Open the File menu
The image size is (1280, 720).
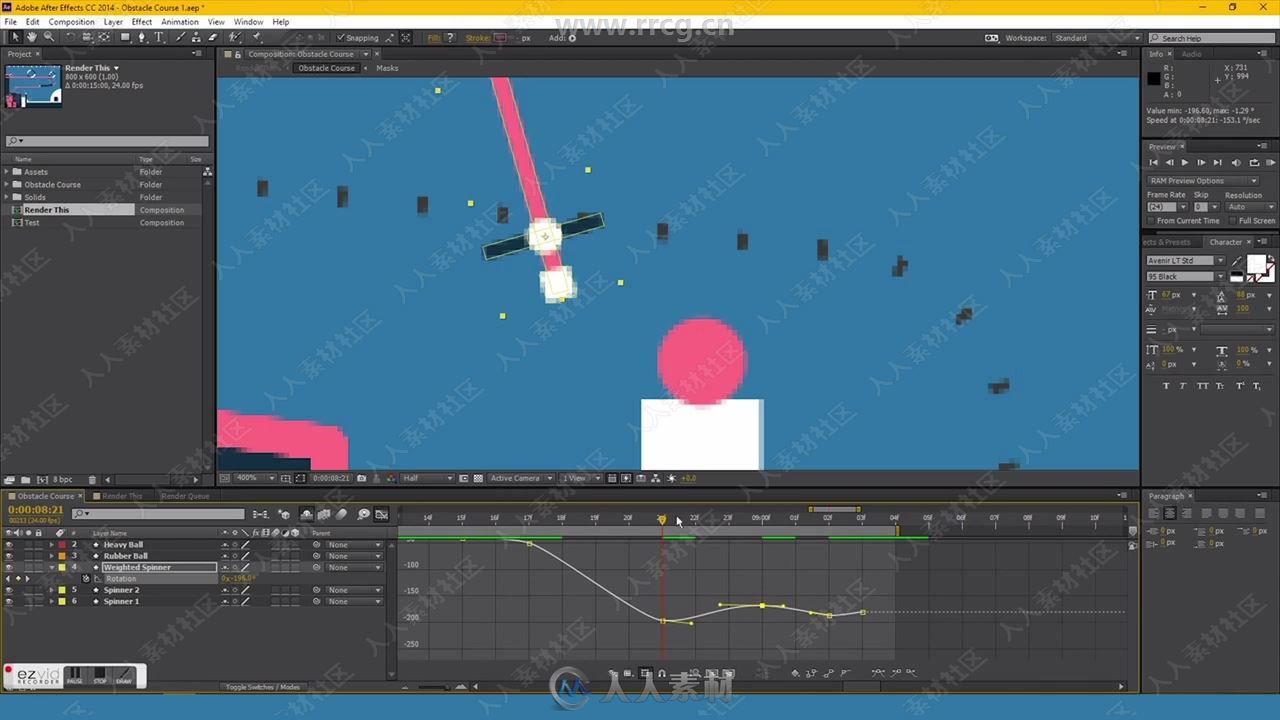click(x=10, y=22)
